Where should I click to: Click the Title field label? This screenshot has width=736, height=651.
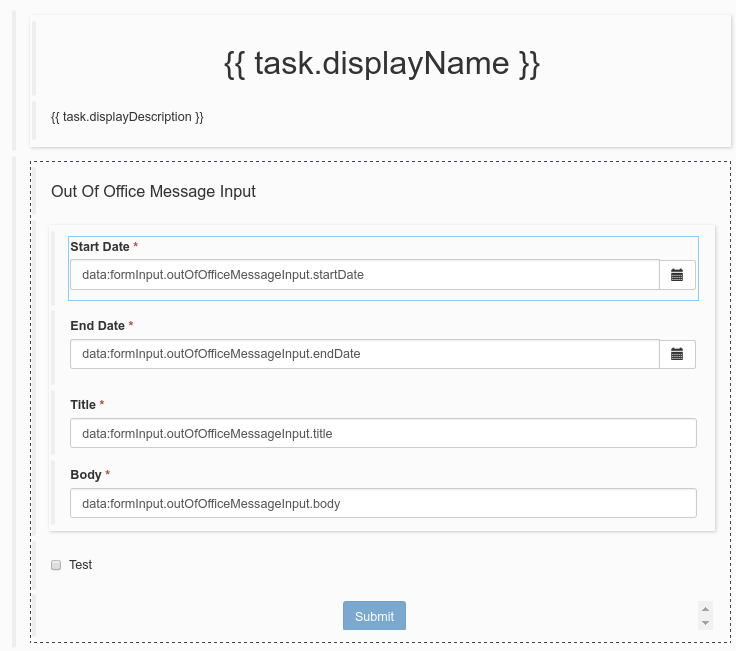(83, 405)
